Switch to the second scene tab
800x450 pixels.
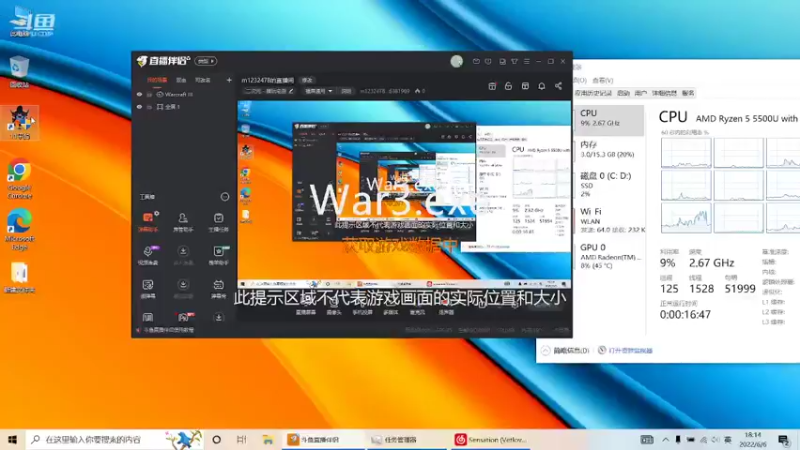tap(181, 80)
